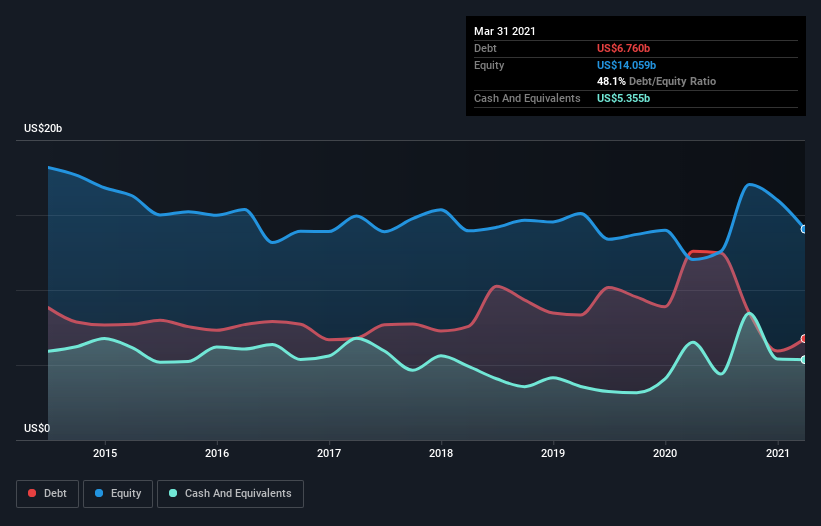Click the US$14.059b equity value

pyautogui.click(x=626, y=65)
